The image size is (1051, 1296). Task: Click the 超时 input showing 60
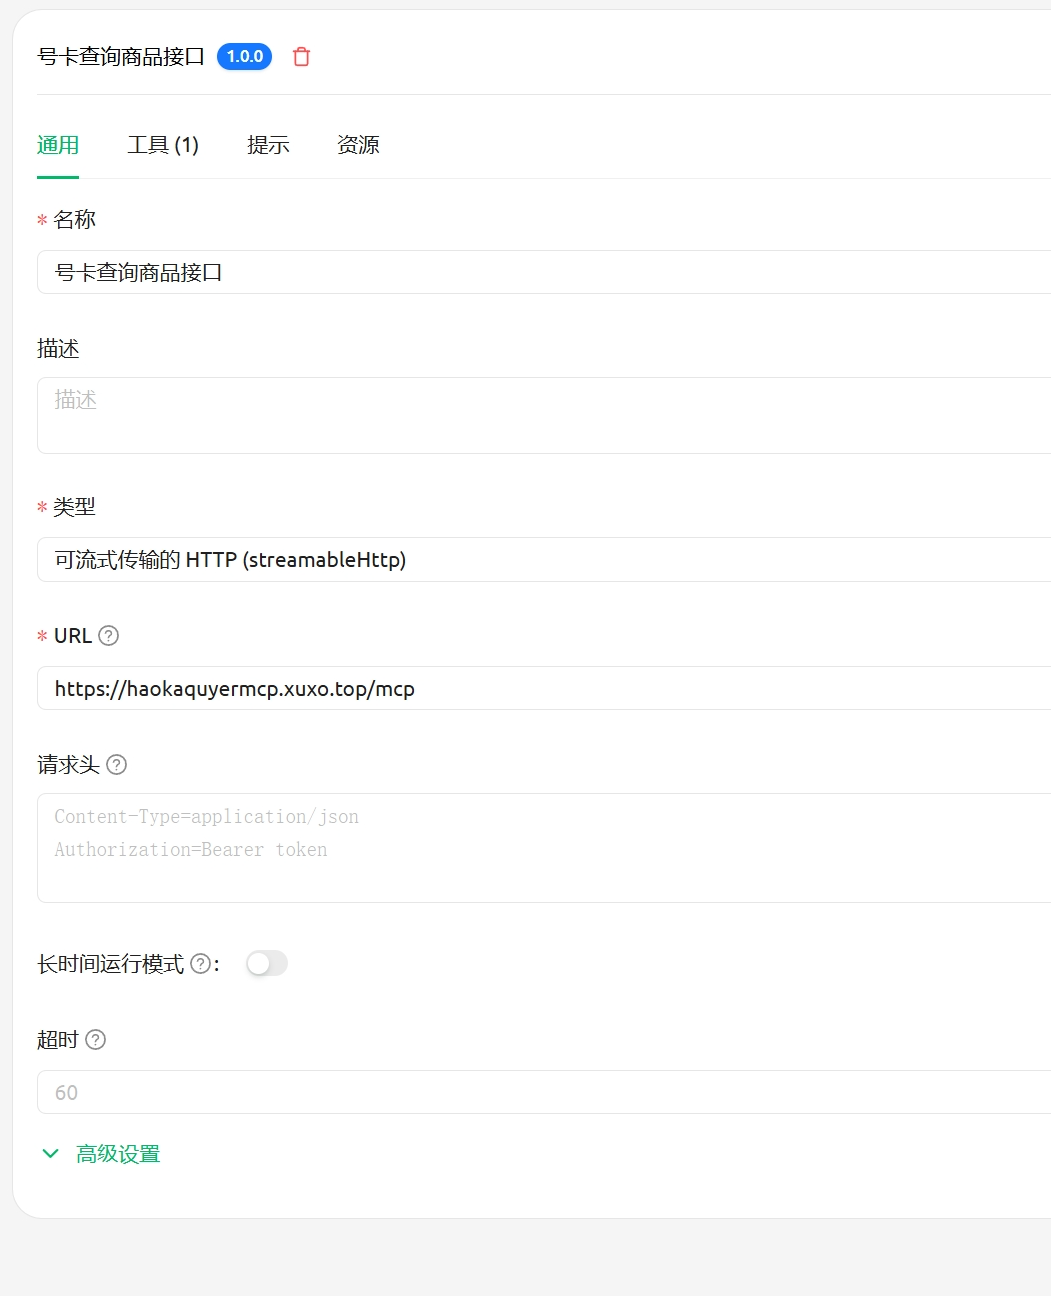click(540, 1092)
